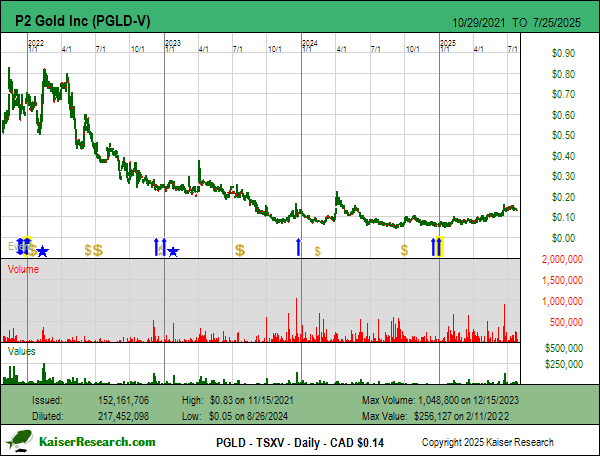Click the gold dollar sign just after 2022 start
600x456 pixels.
pos(34,251)
